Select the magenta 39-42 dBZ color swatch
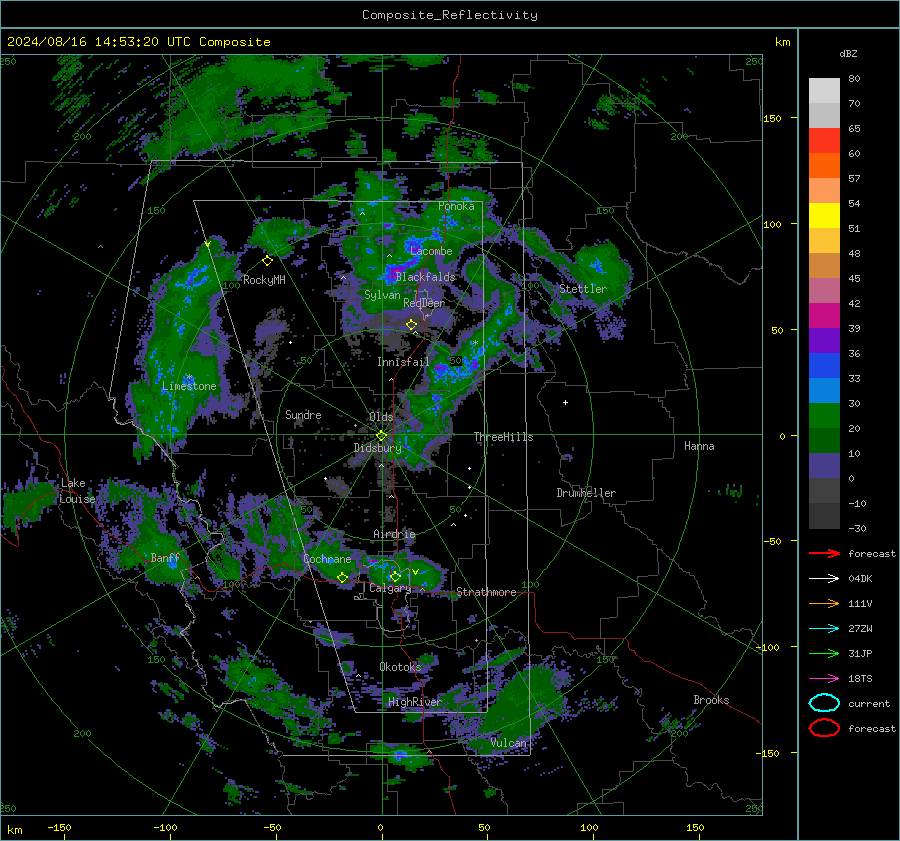The height and width of the screenshot is (841, 900). [824, 316]
